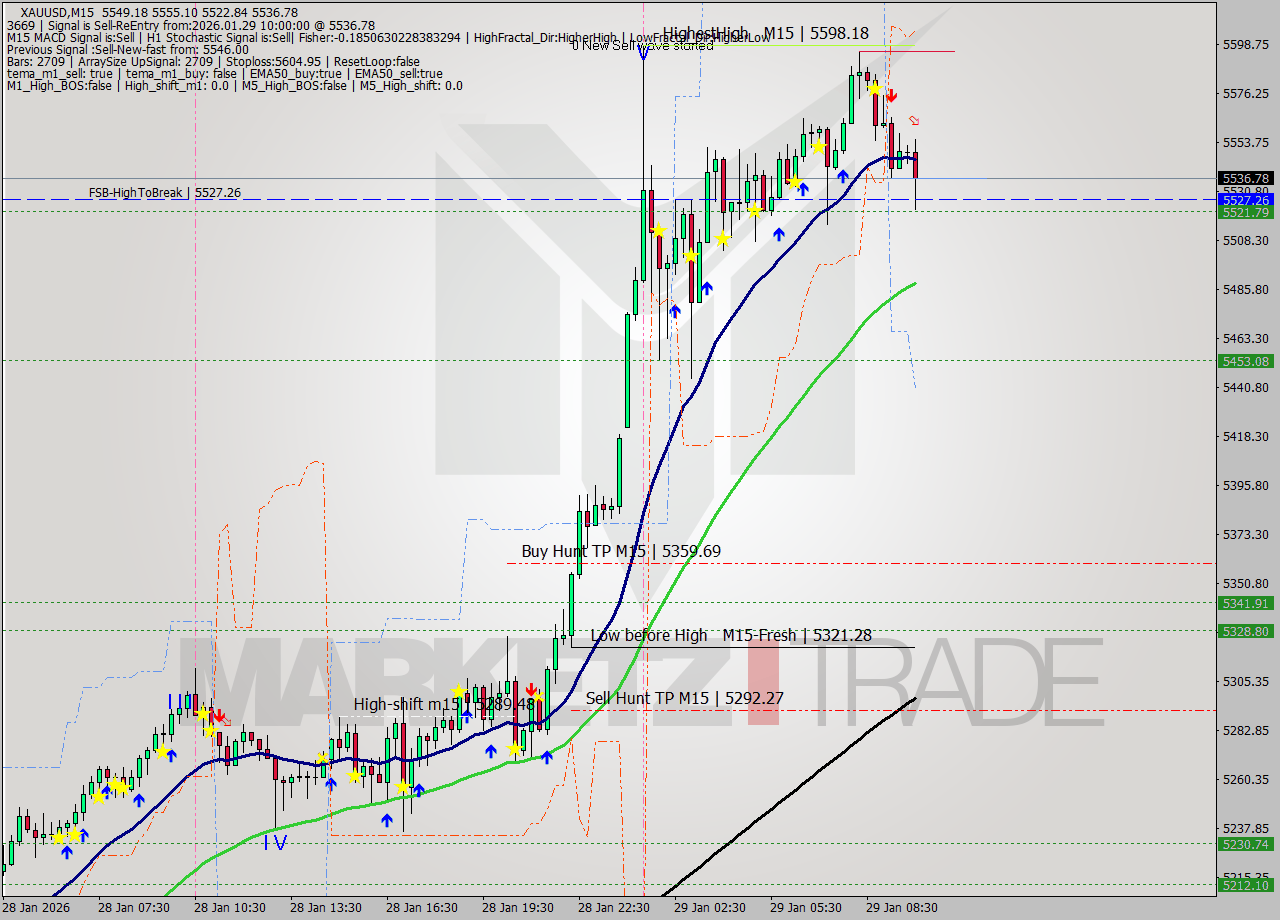Select the IV marker below the chart candles
This screenshot has height=920, width=1280.
pyautogui.click(x=277, y=843)
